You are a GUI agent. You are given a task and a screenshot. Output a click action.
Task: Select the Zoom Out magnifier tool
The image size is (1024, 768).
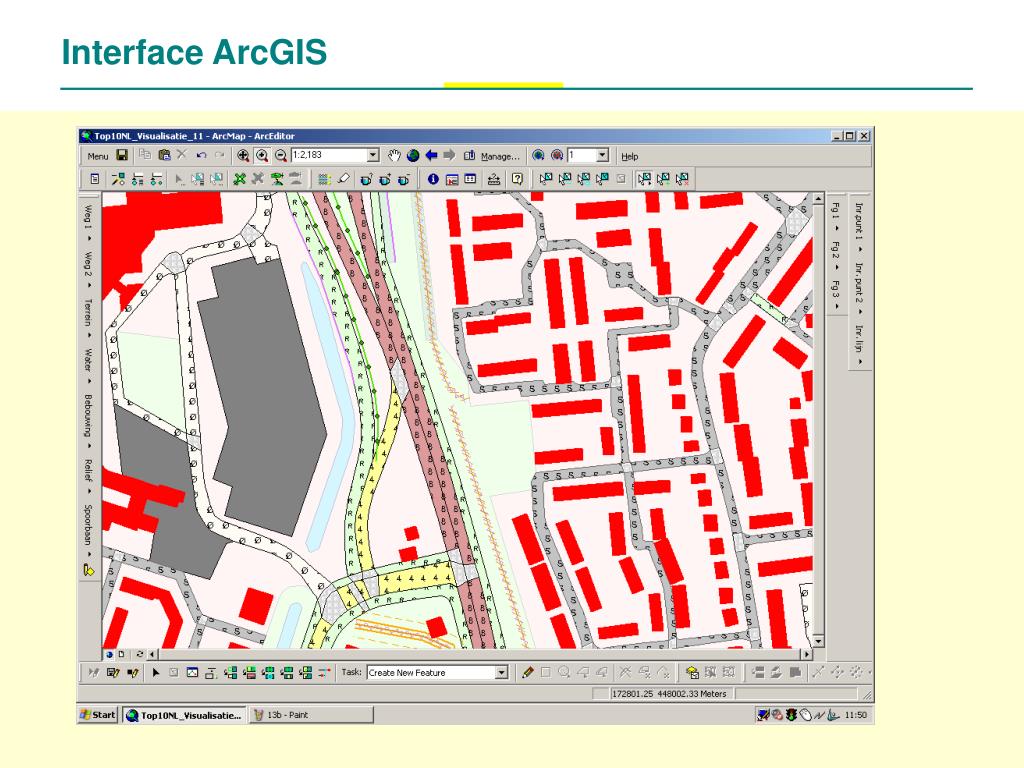[x=281, y=155]
